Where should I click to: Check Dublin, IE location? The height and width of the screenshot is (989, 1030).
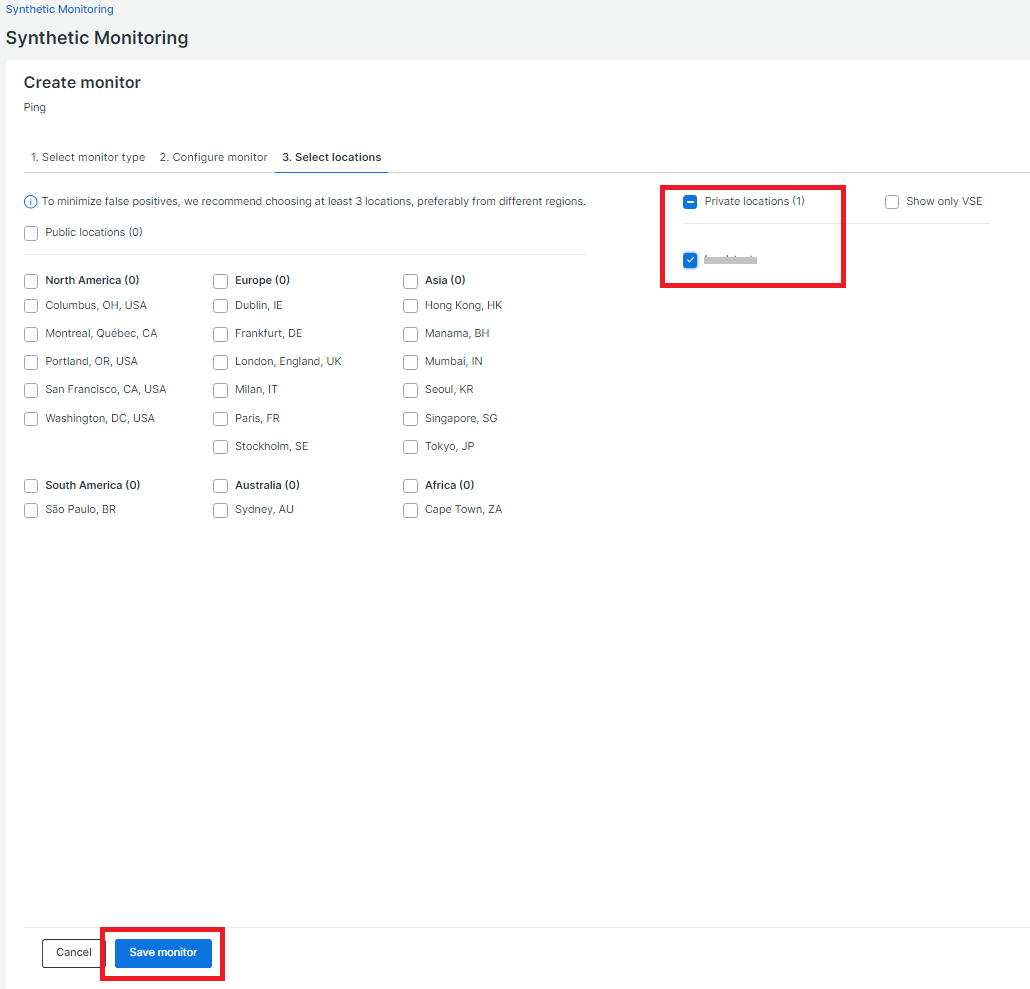coord(220,306)
